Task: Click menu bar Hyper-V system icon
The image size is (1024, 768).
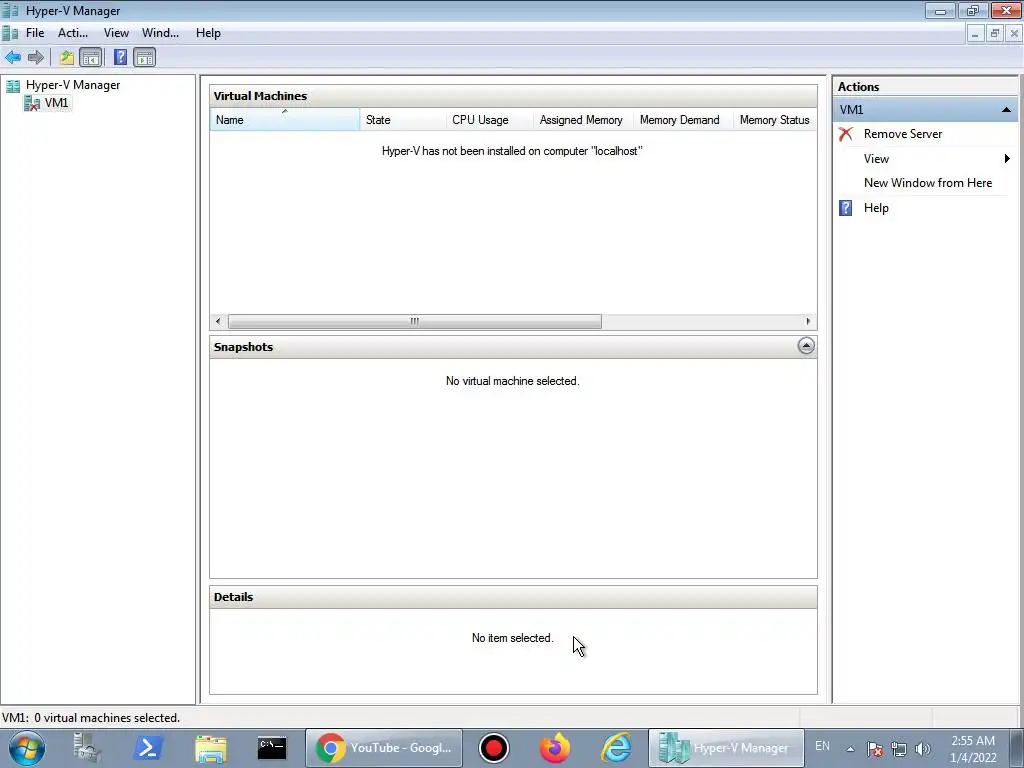Action: coord(10,33)
